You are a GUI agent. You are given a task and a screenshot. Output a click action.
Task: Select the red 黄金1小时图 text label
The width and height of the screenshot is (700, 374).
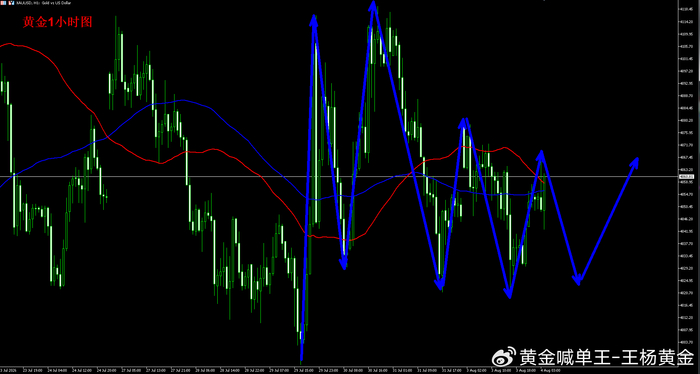tap(58, 22)
